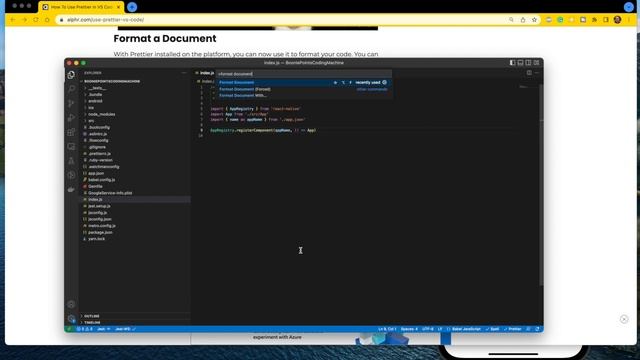Open the Search view in the activity bar
640x360 pixels.
[71, 89]
